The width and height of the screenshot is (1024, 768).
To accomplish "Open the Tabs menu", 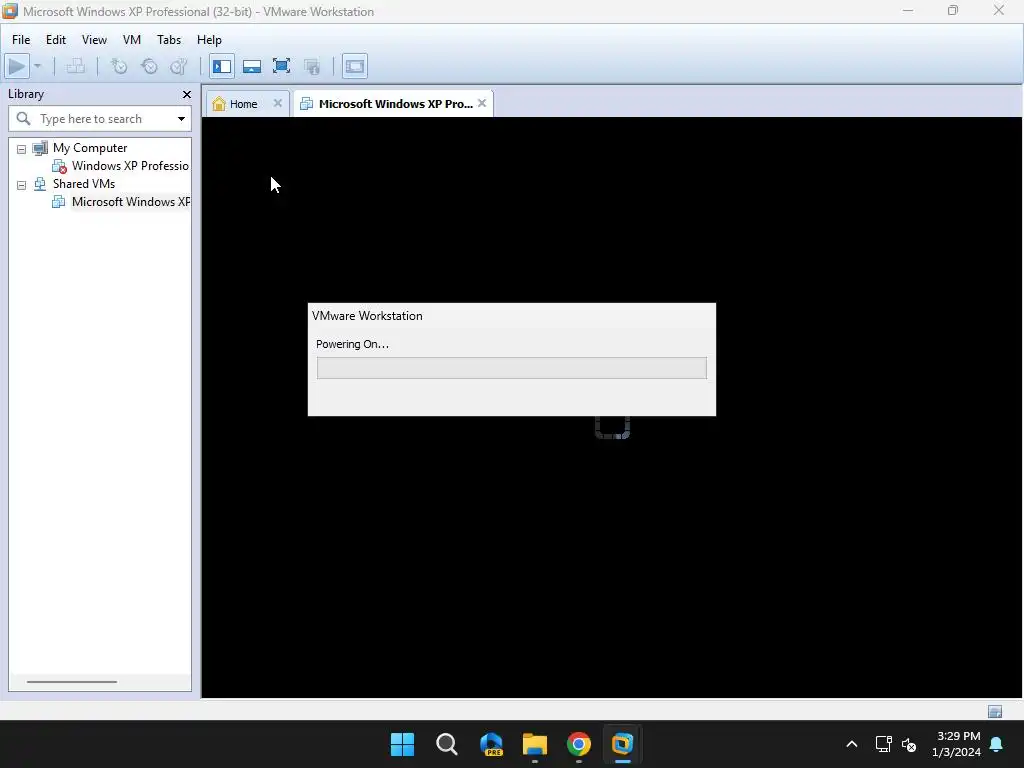I will [x=168, y=40].
